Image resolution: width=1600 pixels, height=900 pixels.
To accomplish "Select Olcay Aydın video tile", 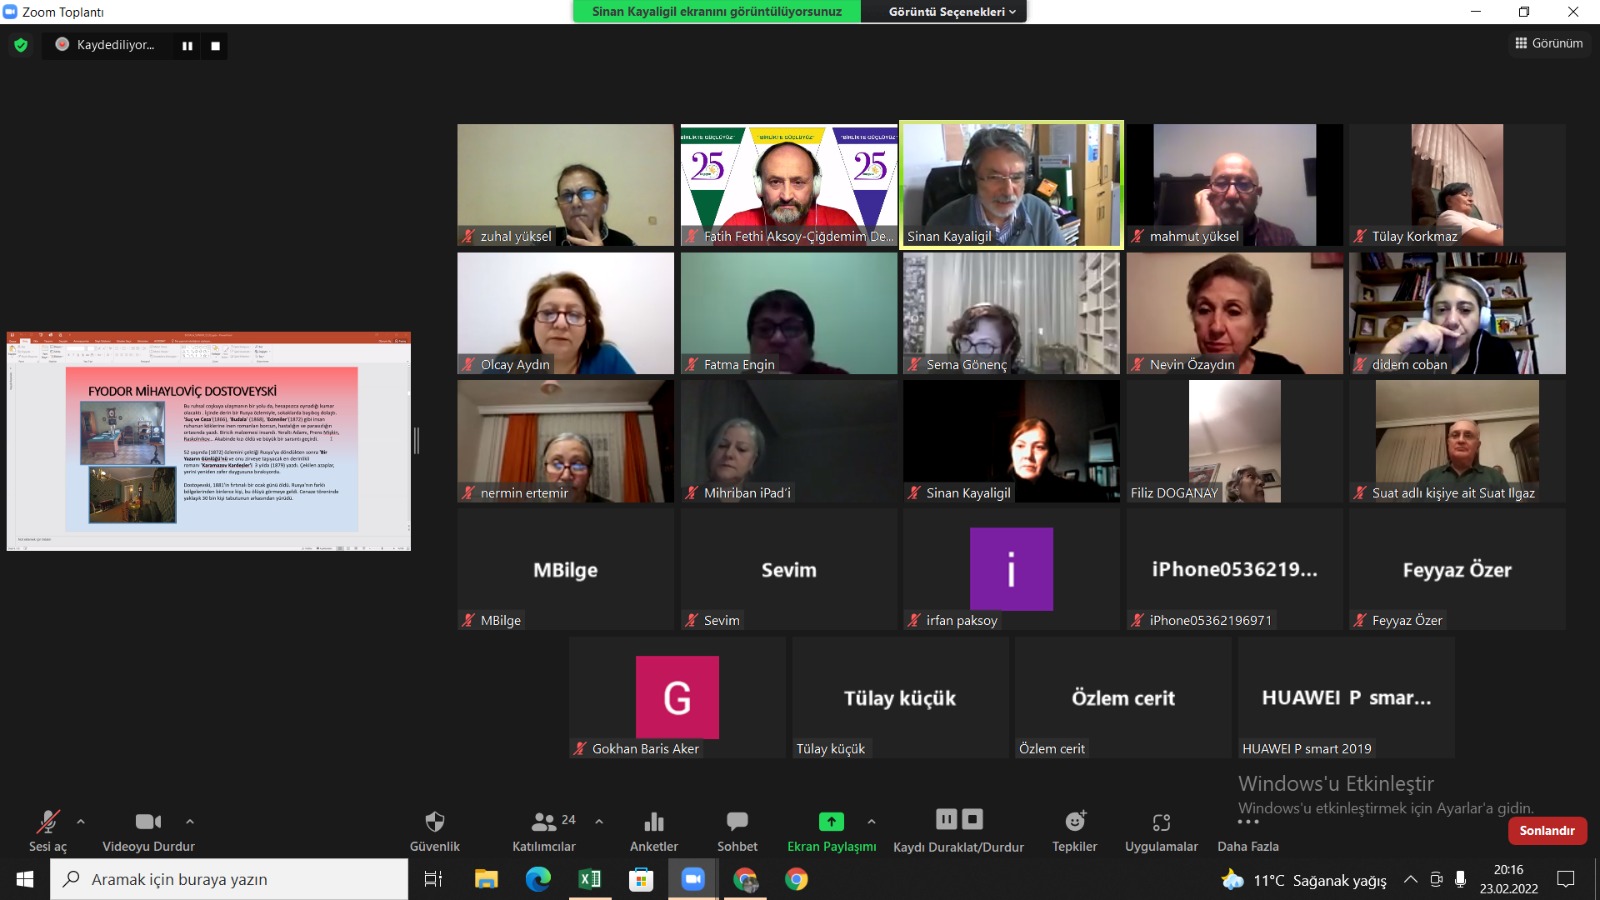I will (x=565, y=313).
